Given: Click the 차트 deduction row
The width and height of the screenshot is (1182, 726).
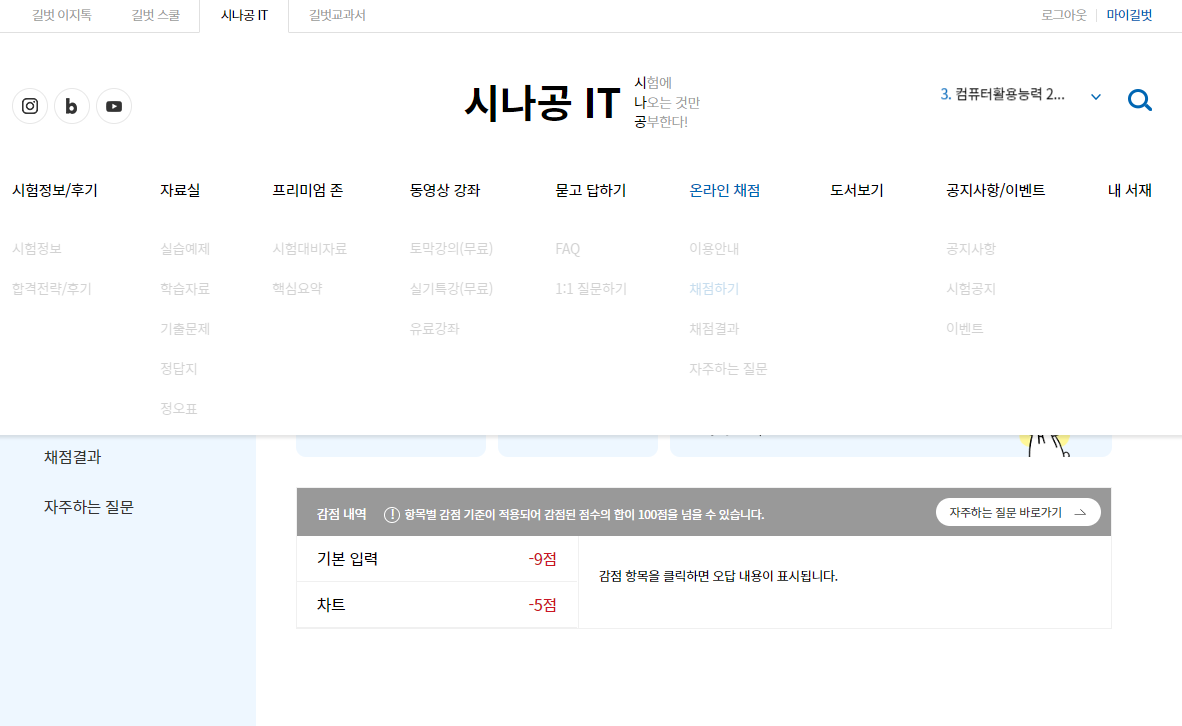Looking at the screenshot, I should coord(437,605).
